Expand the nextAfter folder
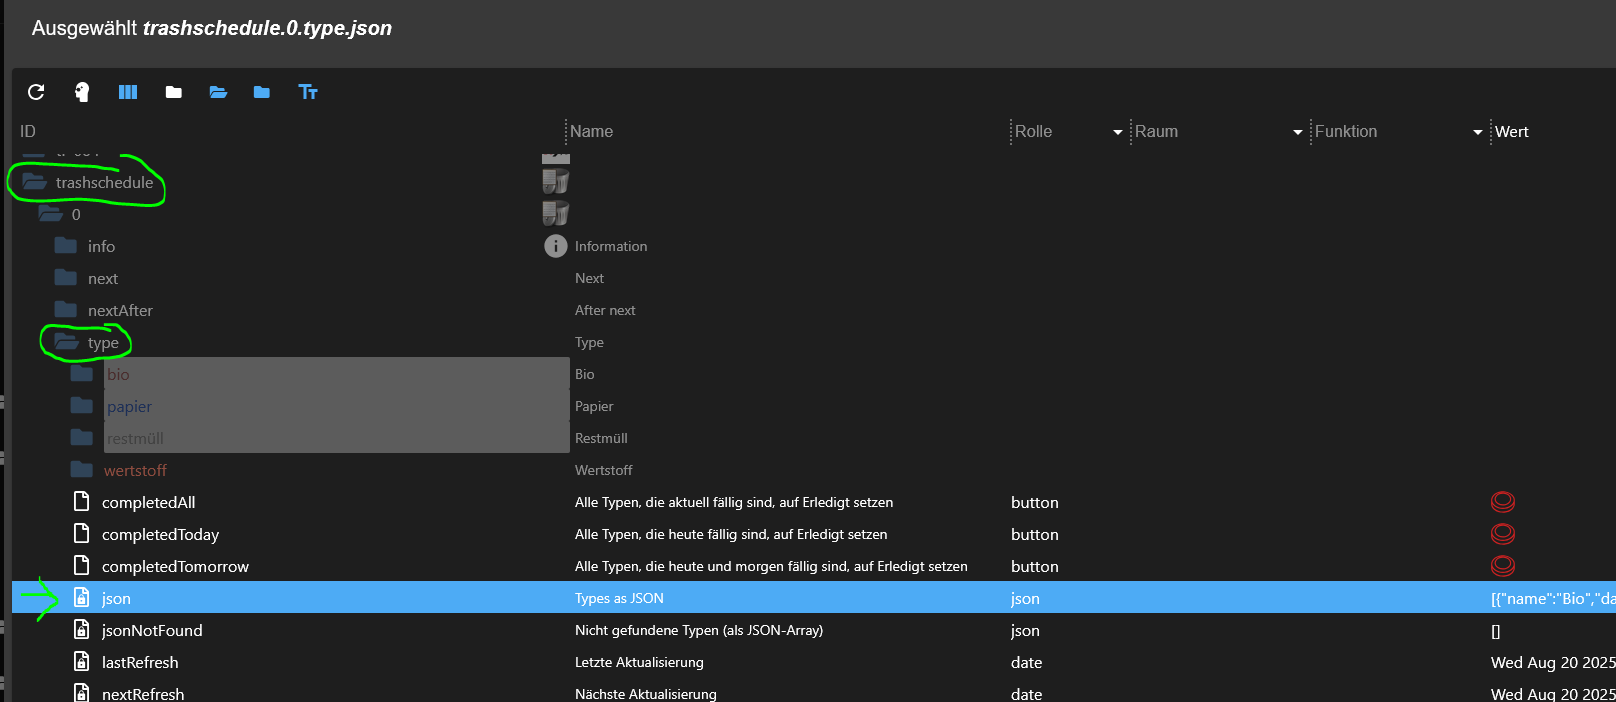 click(66, 310)
